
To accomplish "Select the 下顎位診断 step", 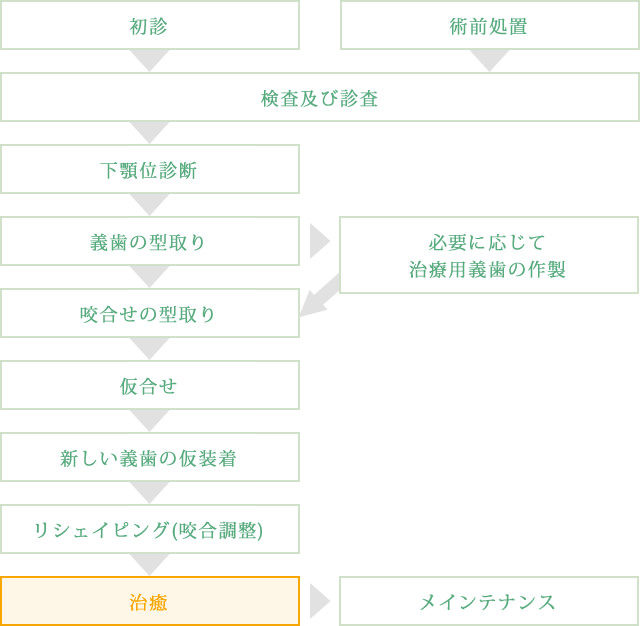I will tap(150, 169).
